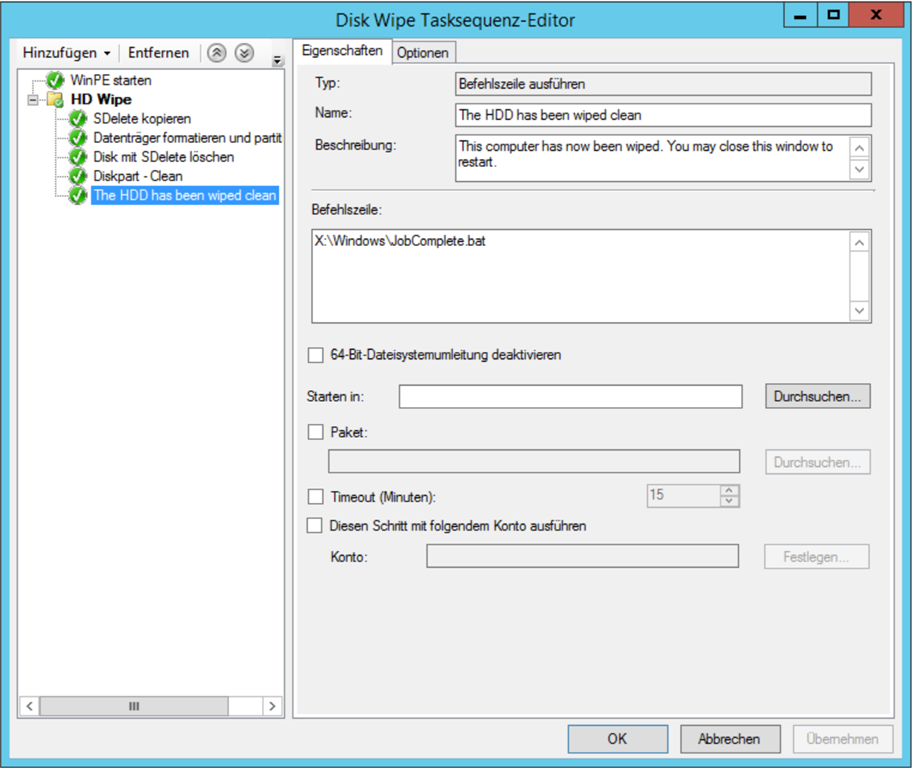Select the Eigenschaften tab
This screenshot has width=912, height=768.
tap(341, 51)
